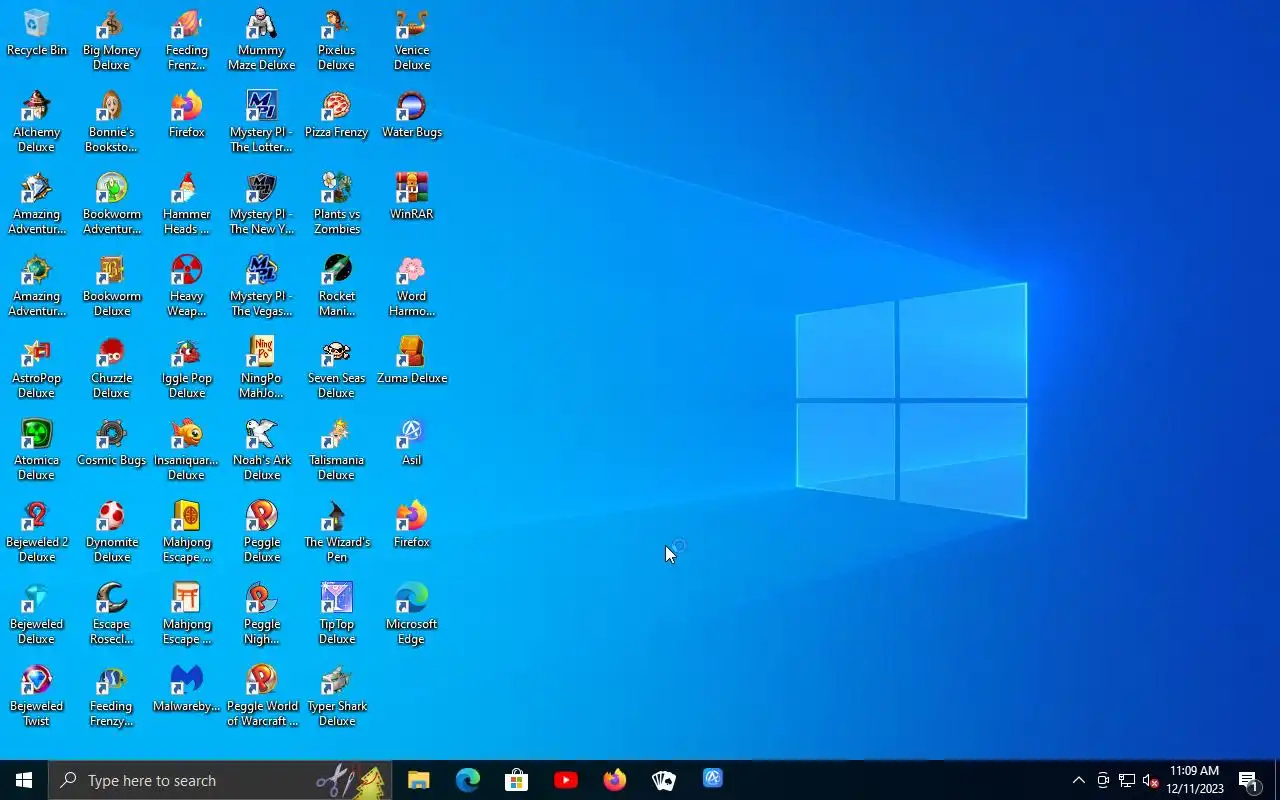Open Peggle World of Warcraft icon
This screenshot has height=800, width=1280.
[x=262, y=696]
